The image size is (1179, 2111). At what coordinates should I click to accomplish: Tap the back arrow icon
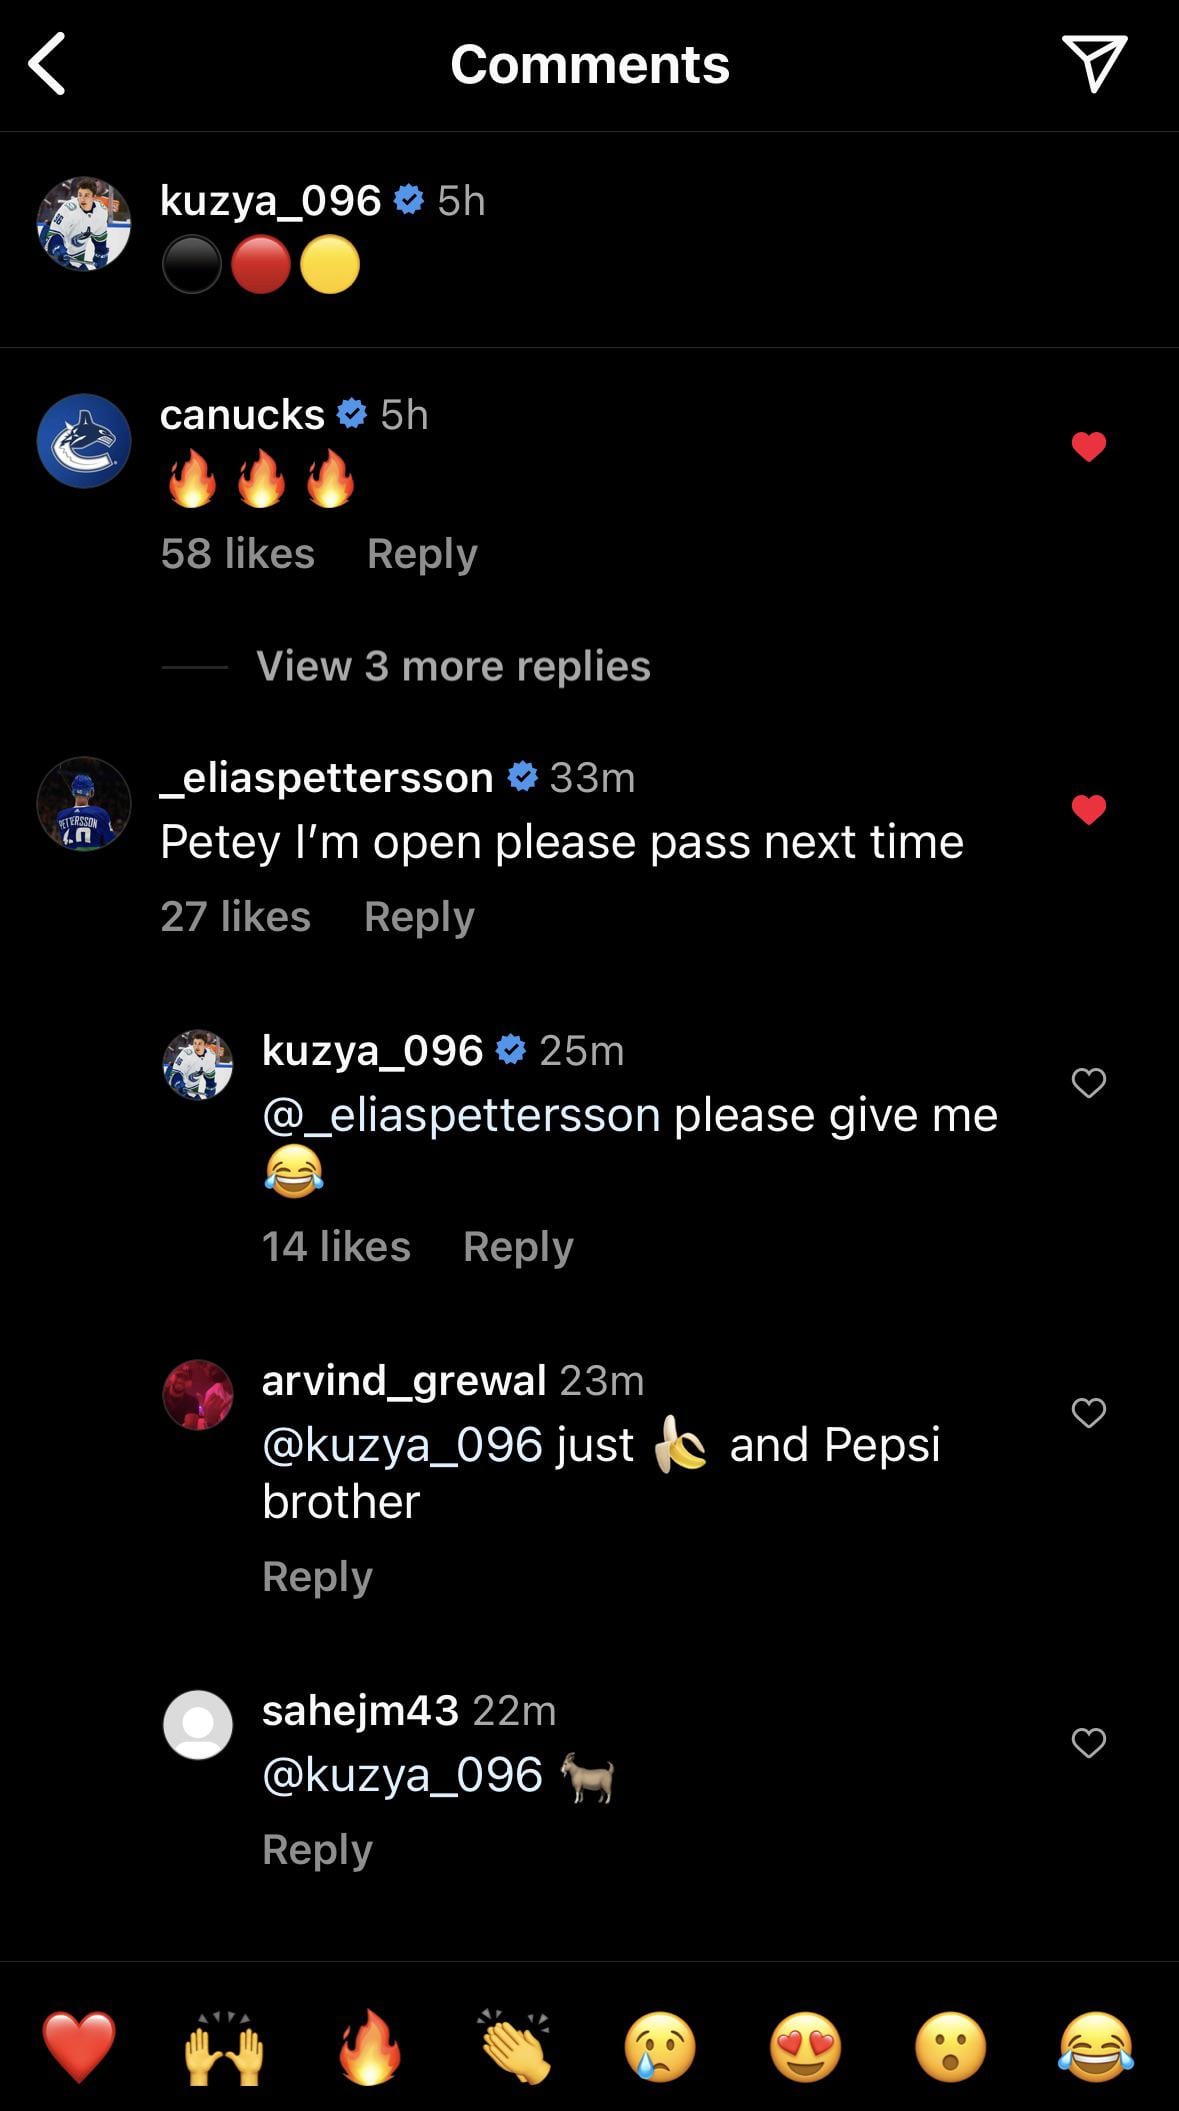(x=47, y=64)
